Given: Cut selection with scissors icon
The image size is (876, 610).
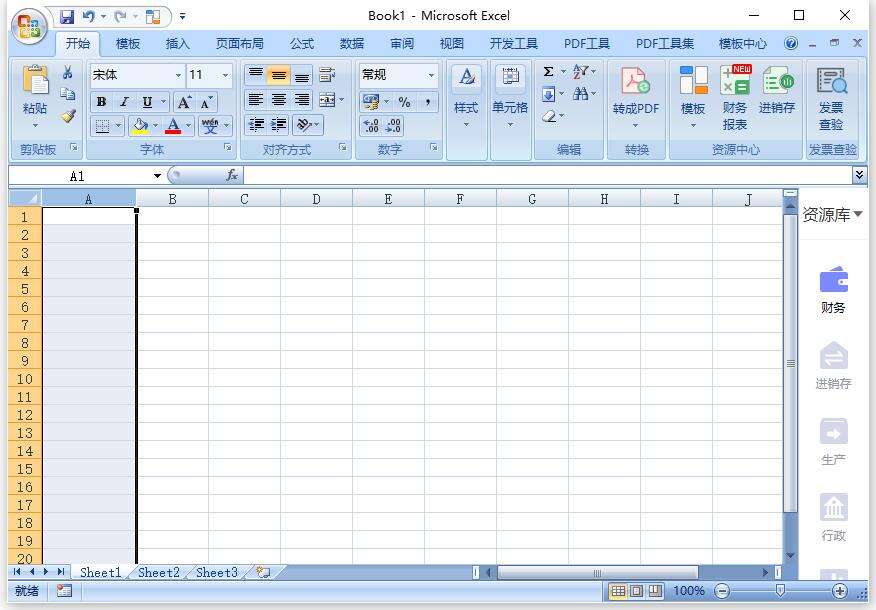Looking at the screenshot, I should tap(68, 72).
